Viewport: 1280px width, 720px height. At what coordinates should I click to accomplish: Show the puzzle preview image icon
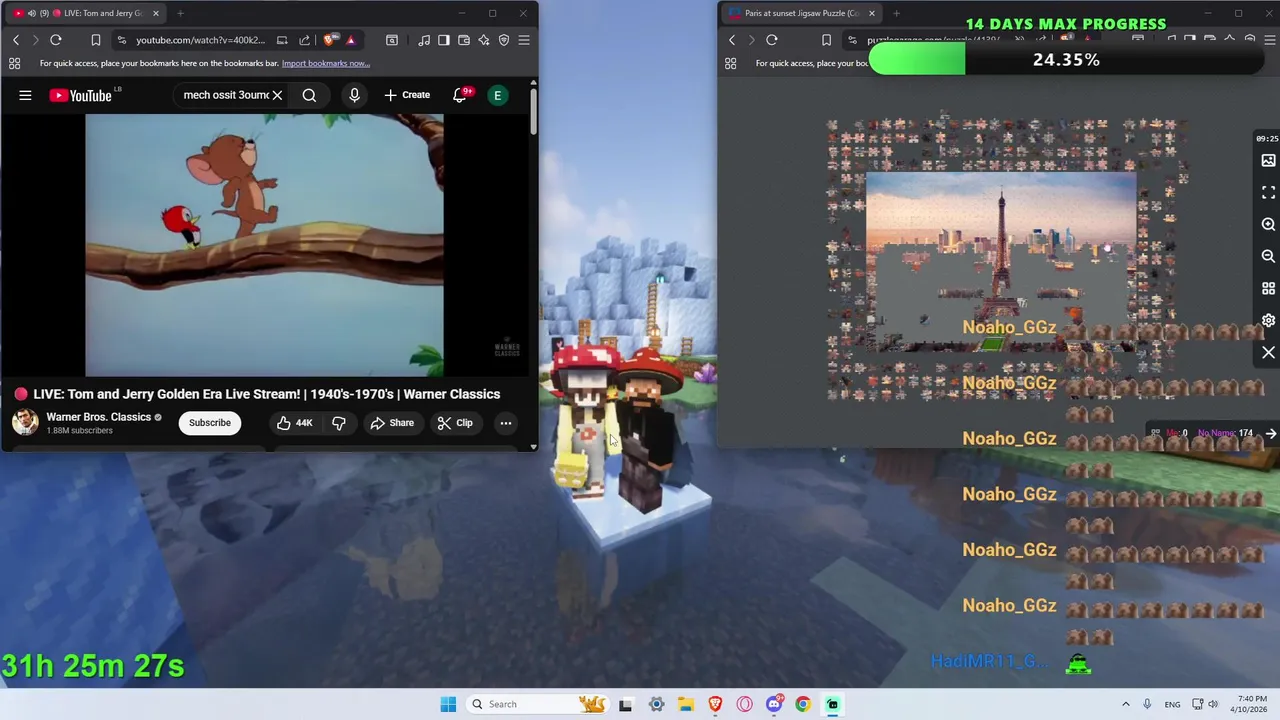tap(1268, 161)
